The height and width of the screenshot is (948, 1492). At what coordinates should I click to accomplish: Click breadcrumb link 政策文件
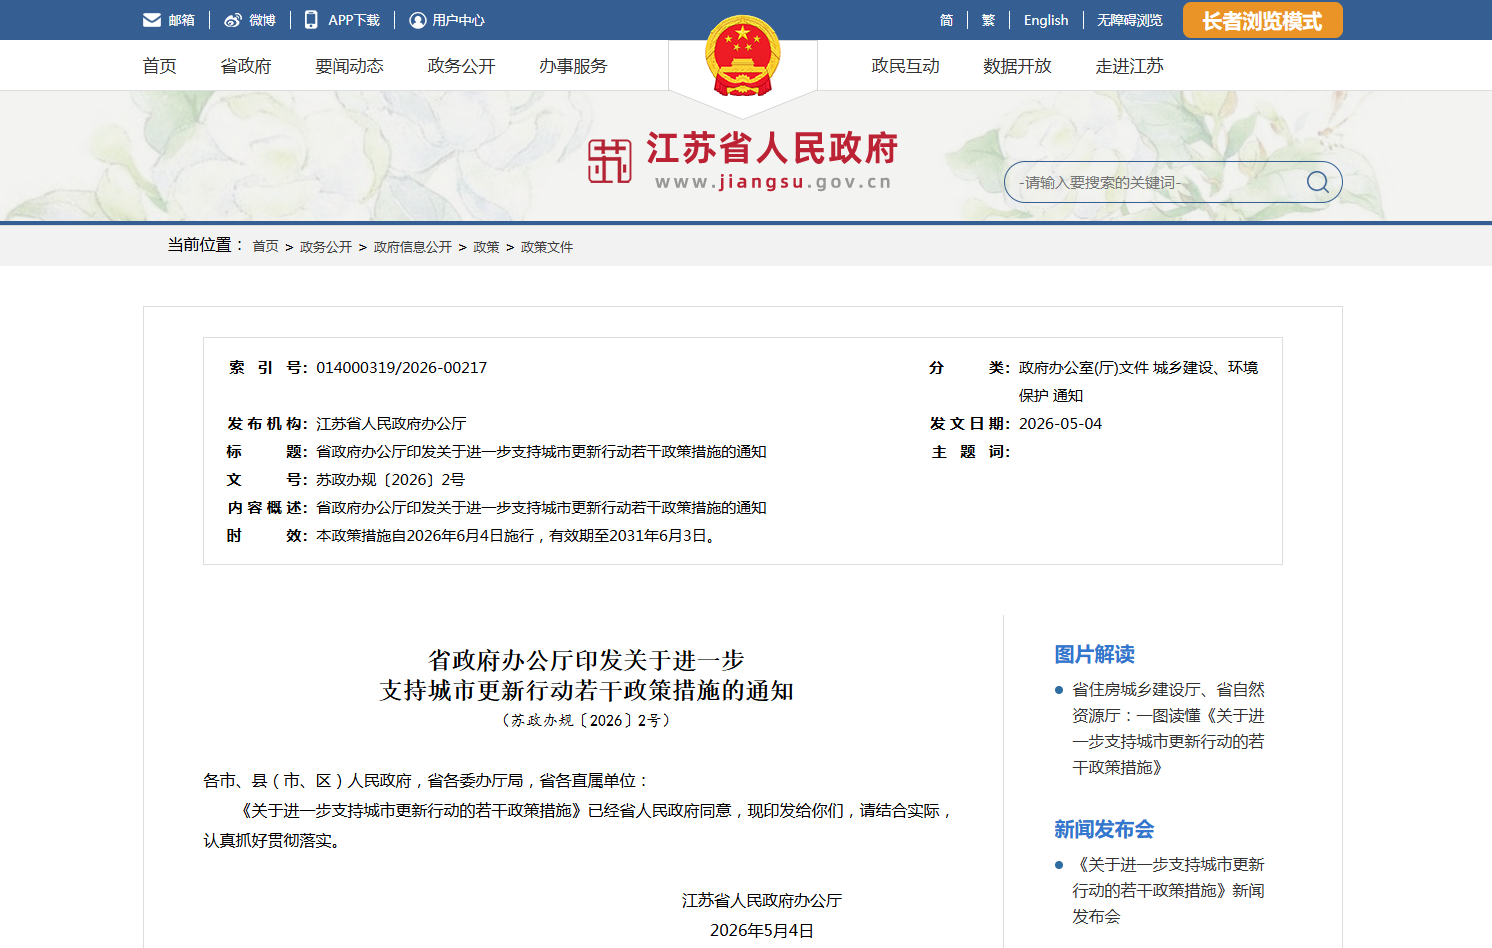(x=547, y=247)
